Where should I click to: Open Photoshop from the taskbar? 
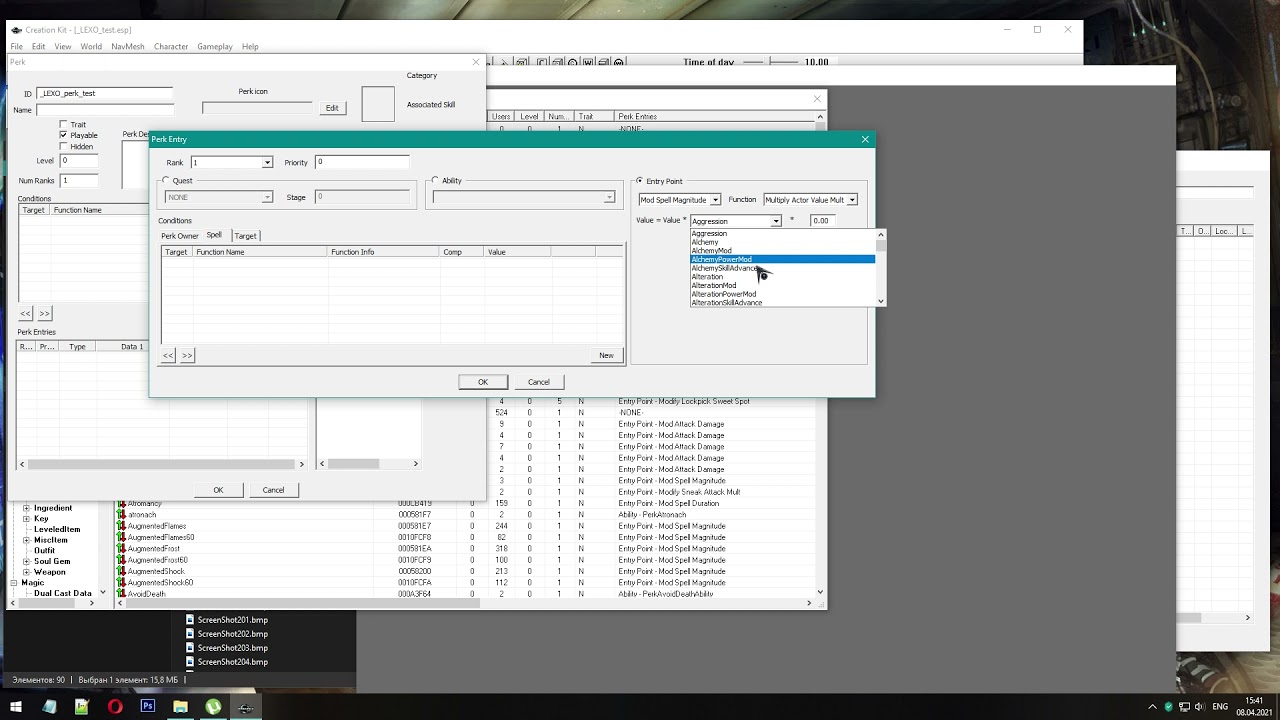pos(148,706)
